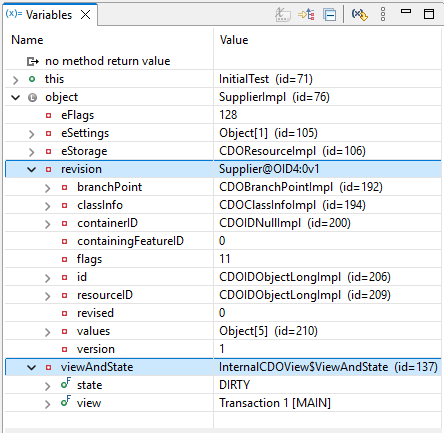Collapse the viewAndState node
Viewport: 444px width, 433px height.
31,368
